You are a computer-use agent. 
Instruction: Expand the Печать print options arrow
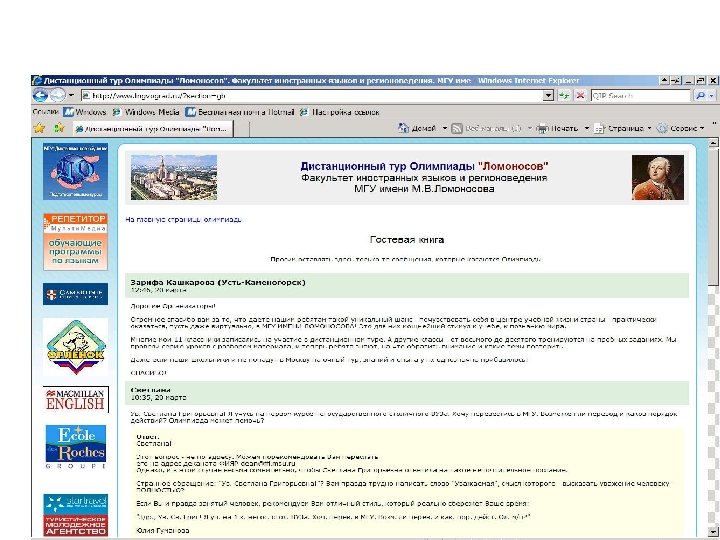tap(586, 128)
